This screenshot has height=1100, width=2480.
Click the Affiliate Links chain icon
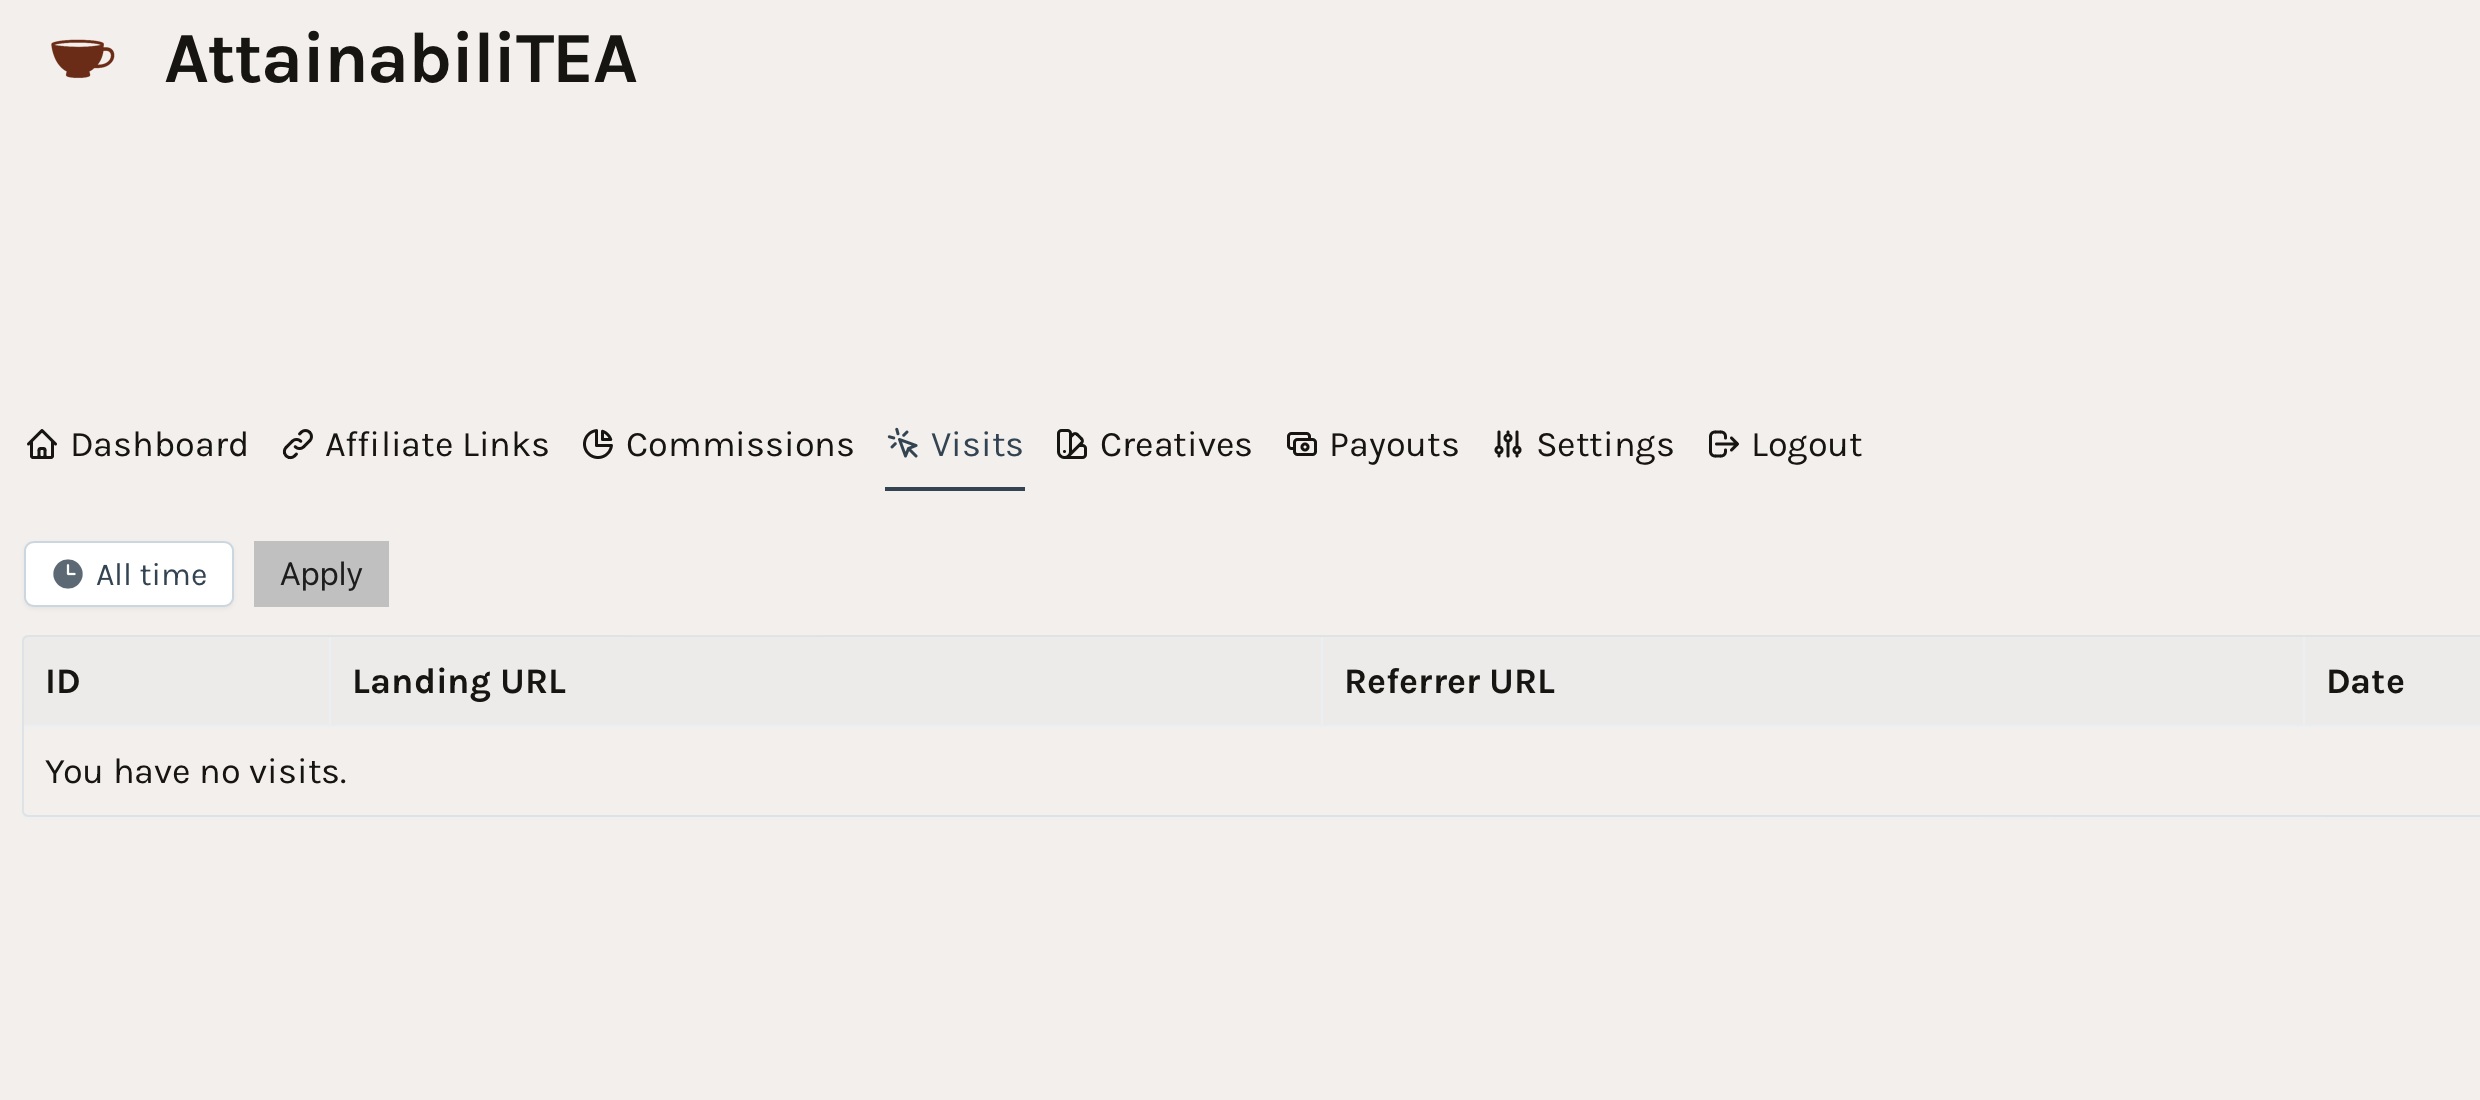click(298, 445)
